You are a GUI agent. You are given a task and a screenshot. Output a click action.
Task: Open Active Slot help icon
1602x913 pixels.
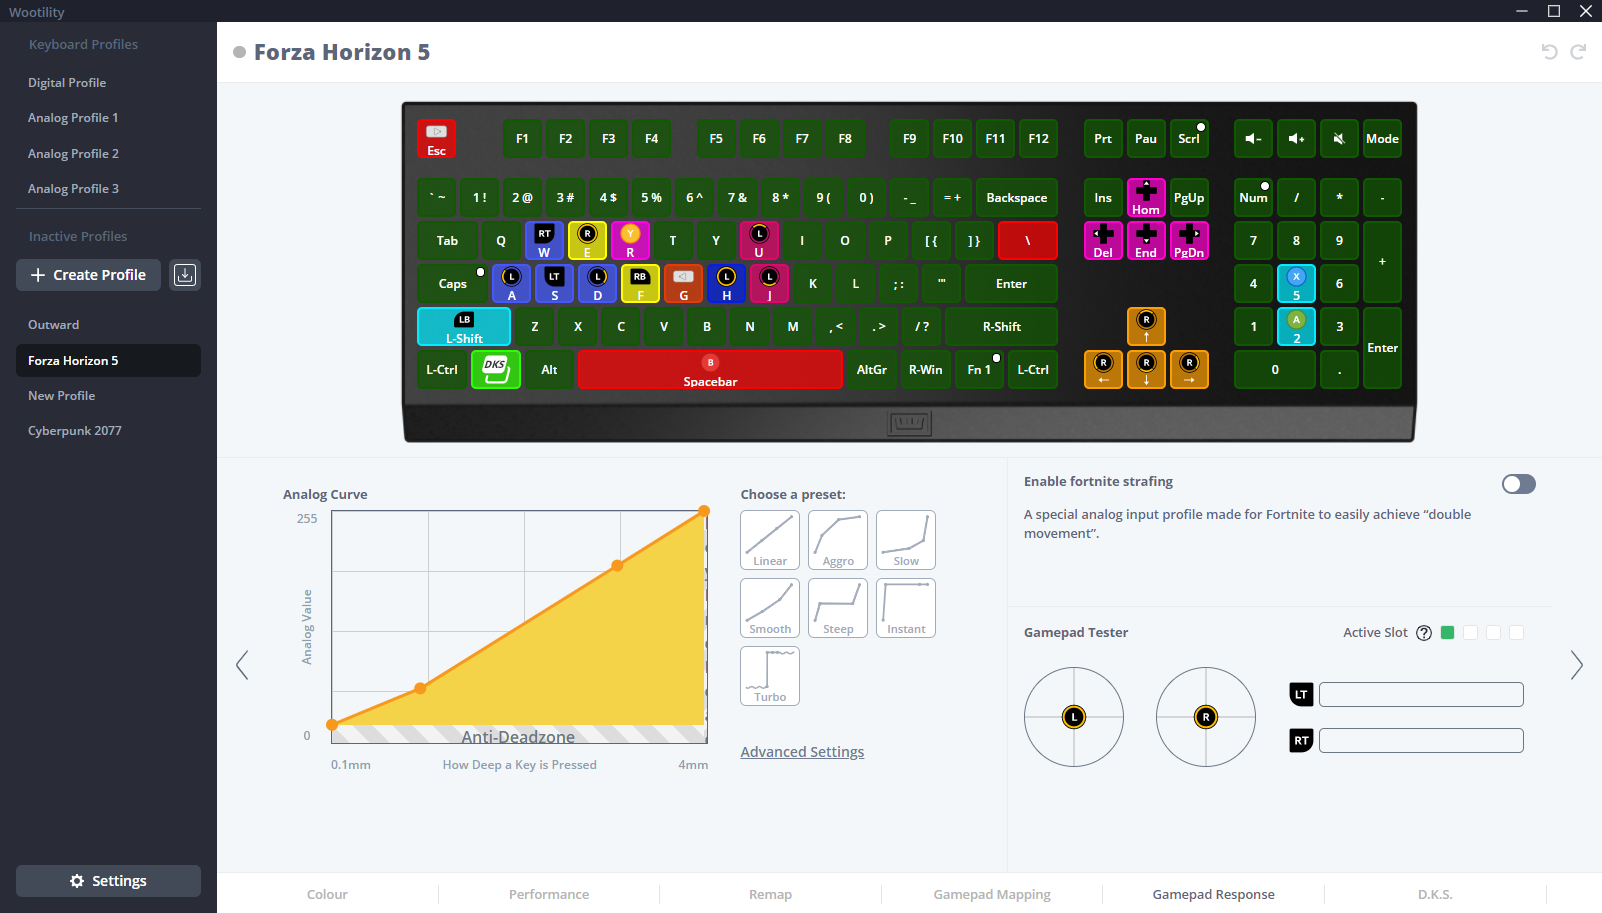click(1424, 633)
